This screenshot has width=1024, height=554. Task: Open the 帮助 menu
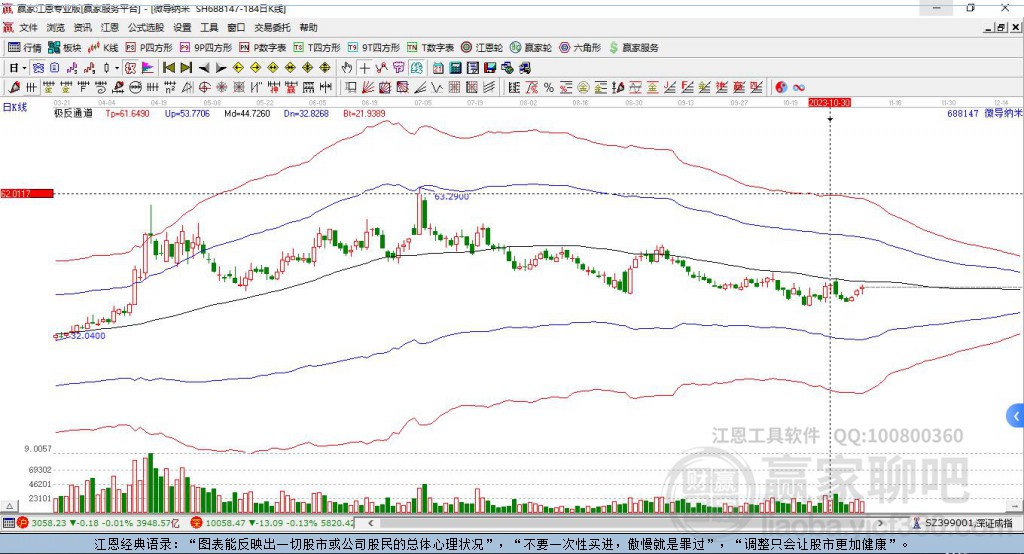click(308, 27)
